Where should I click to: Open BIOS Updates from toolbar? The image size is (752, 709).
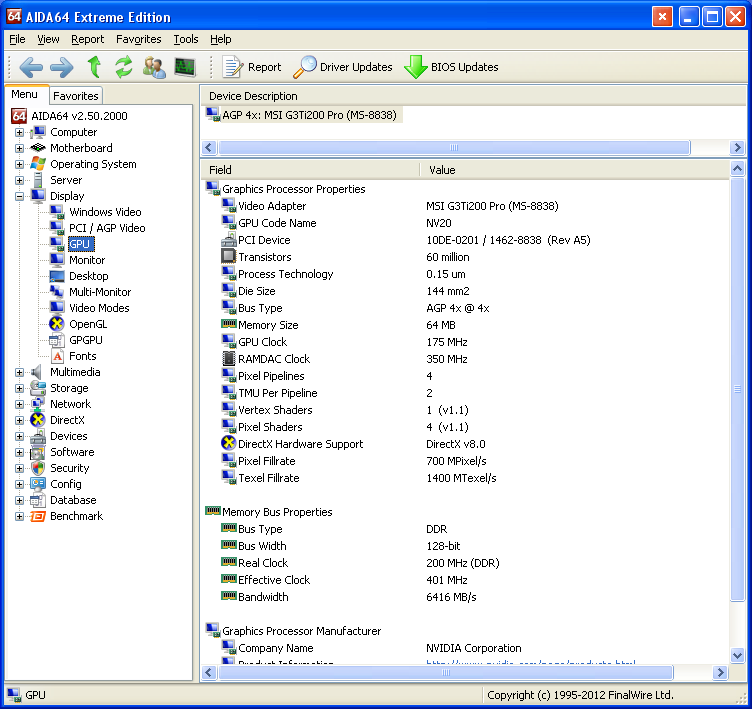point(451,67)
